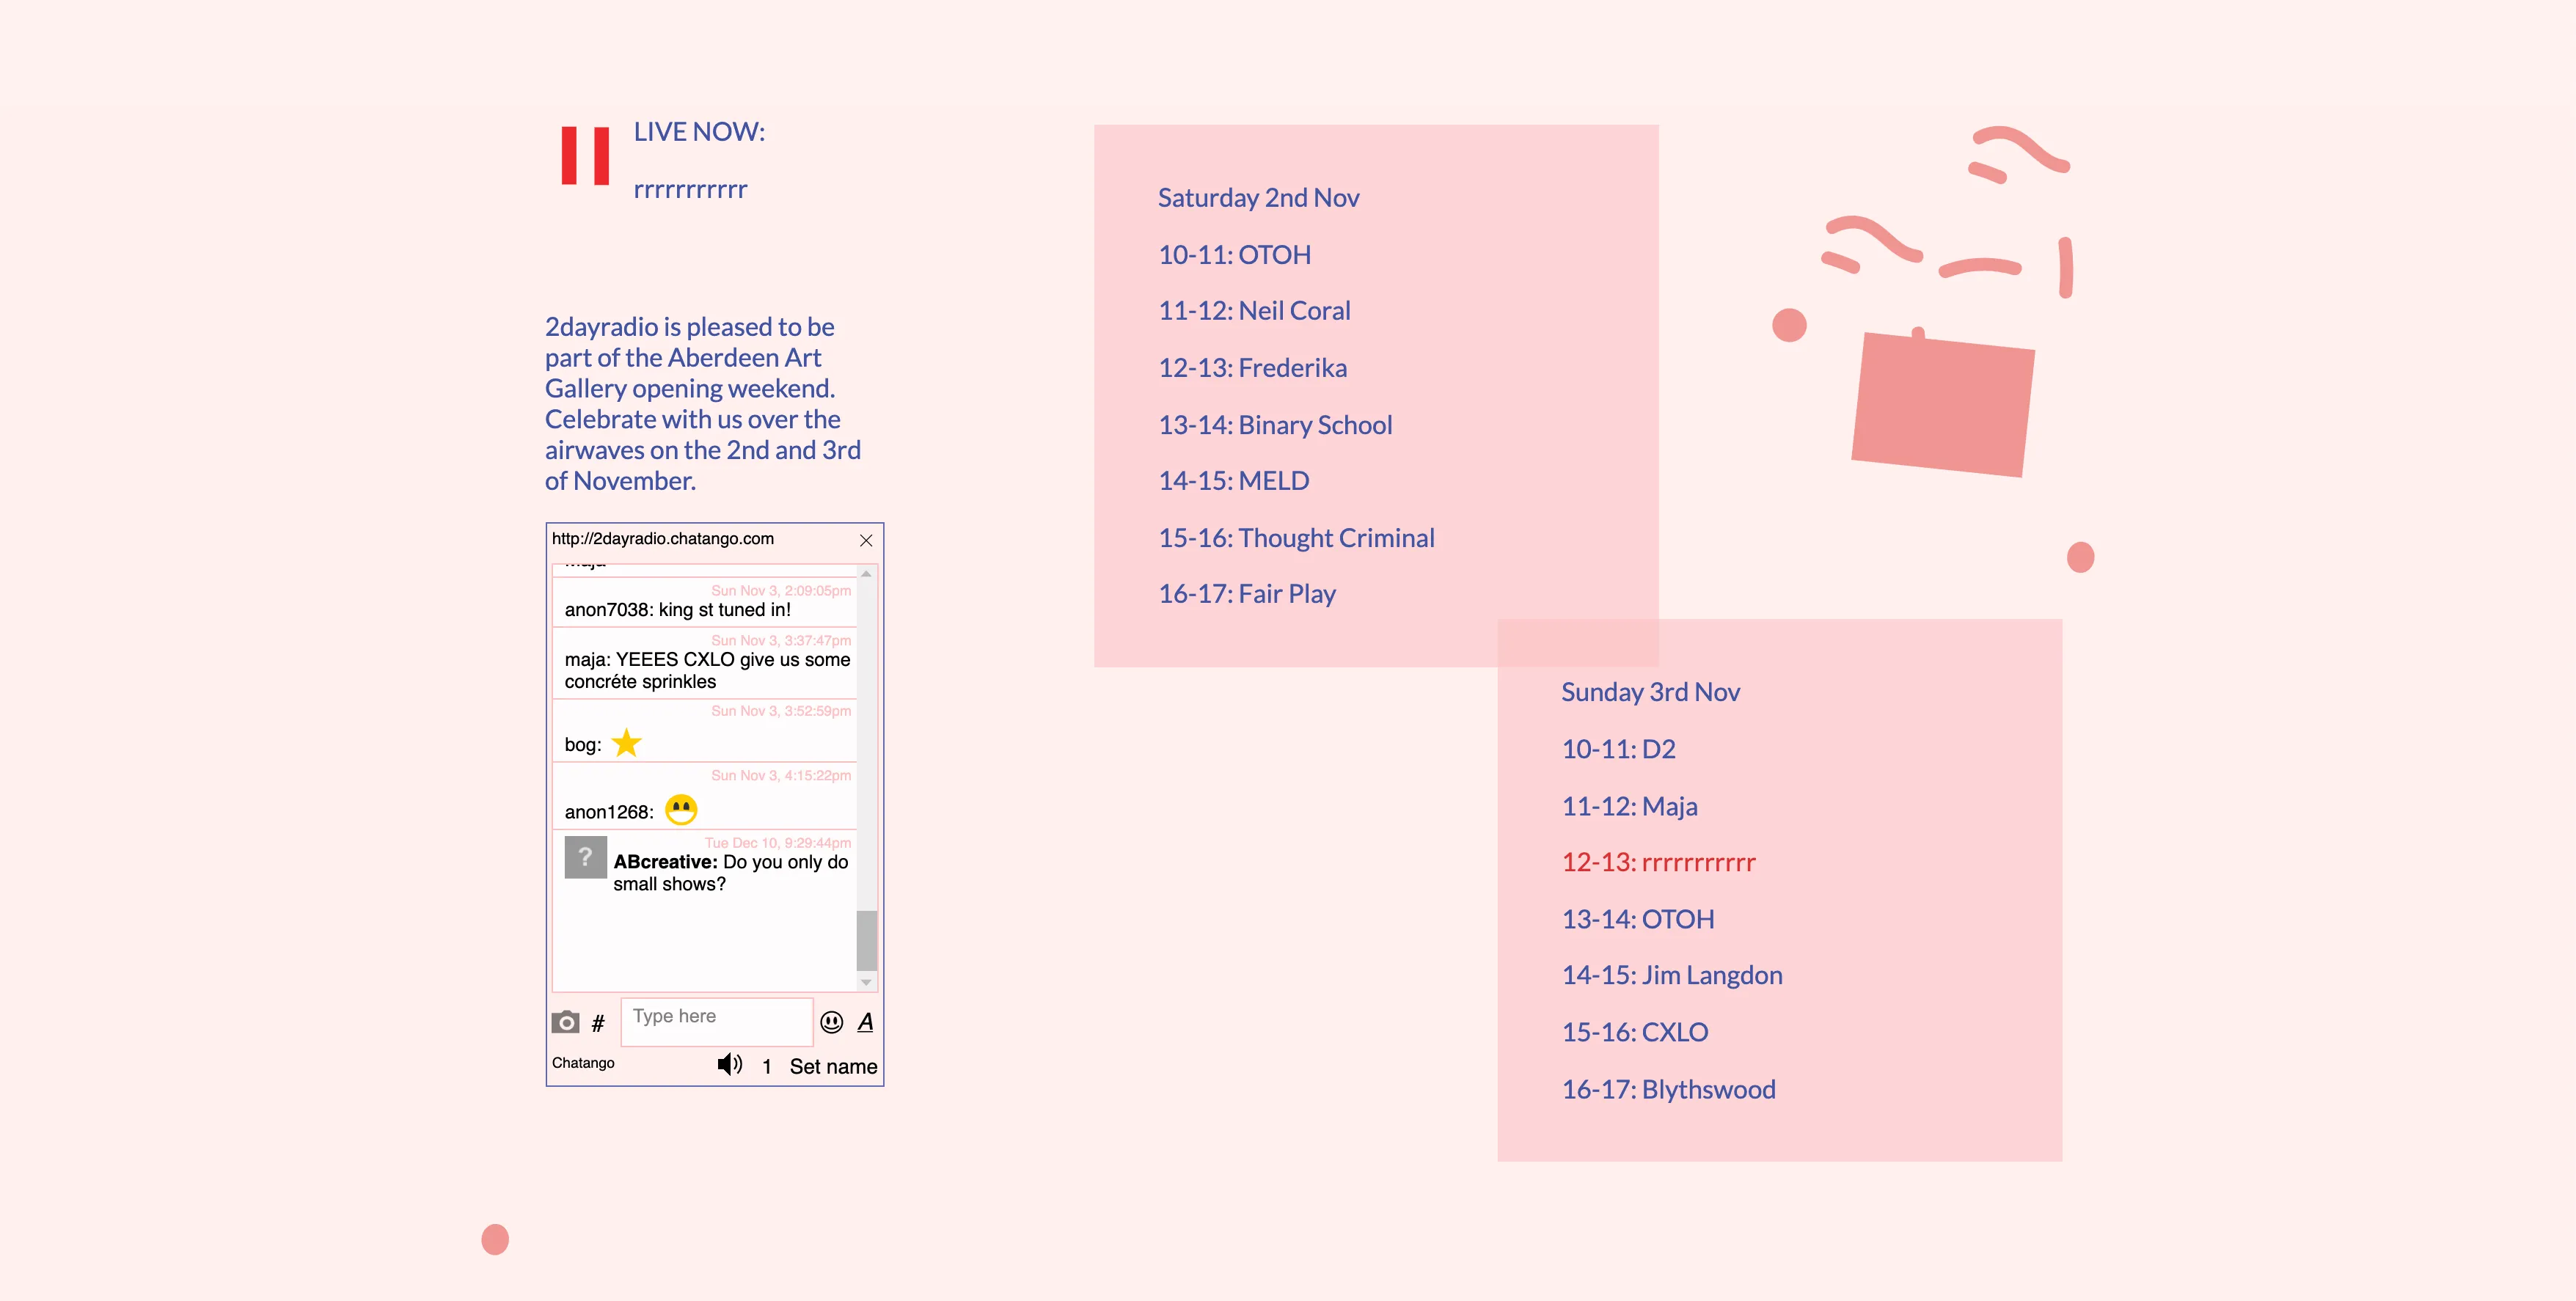Open the 2dayradio.chatango.com link
2576x1301 pixels.
(663, 538)
